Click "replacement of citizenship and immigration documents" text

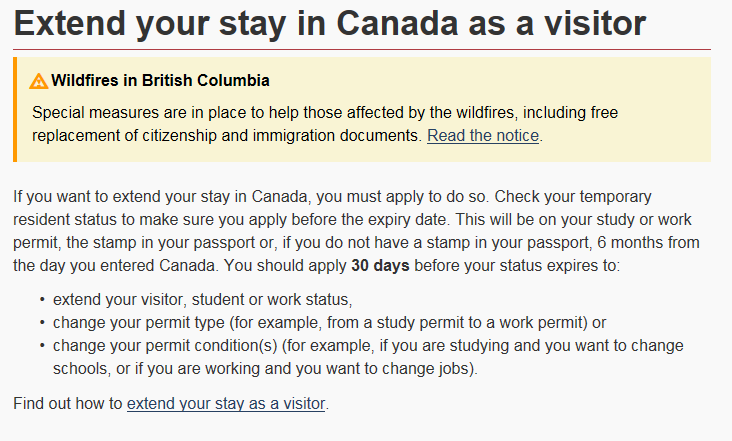[227, 135]
